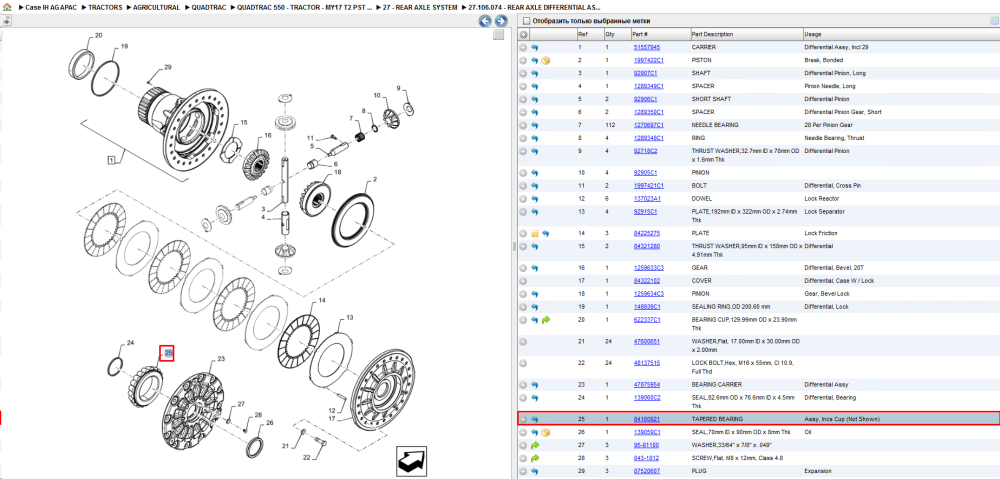Open part number 1270697C1 link
The height and width of the screenshot is (479, 1000).
649,125
